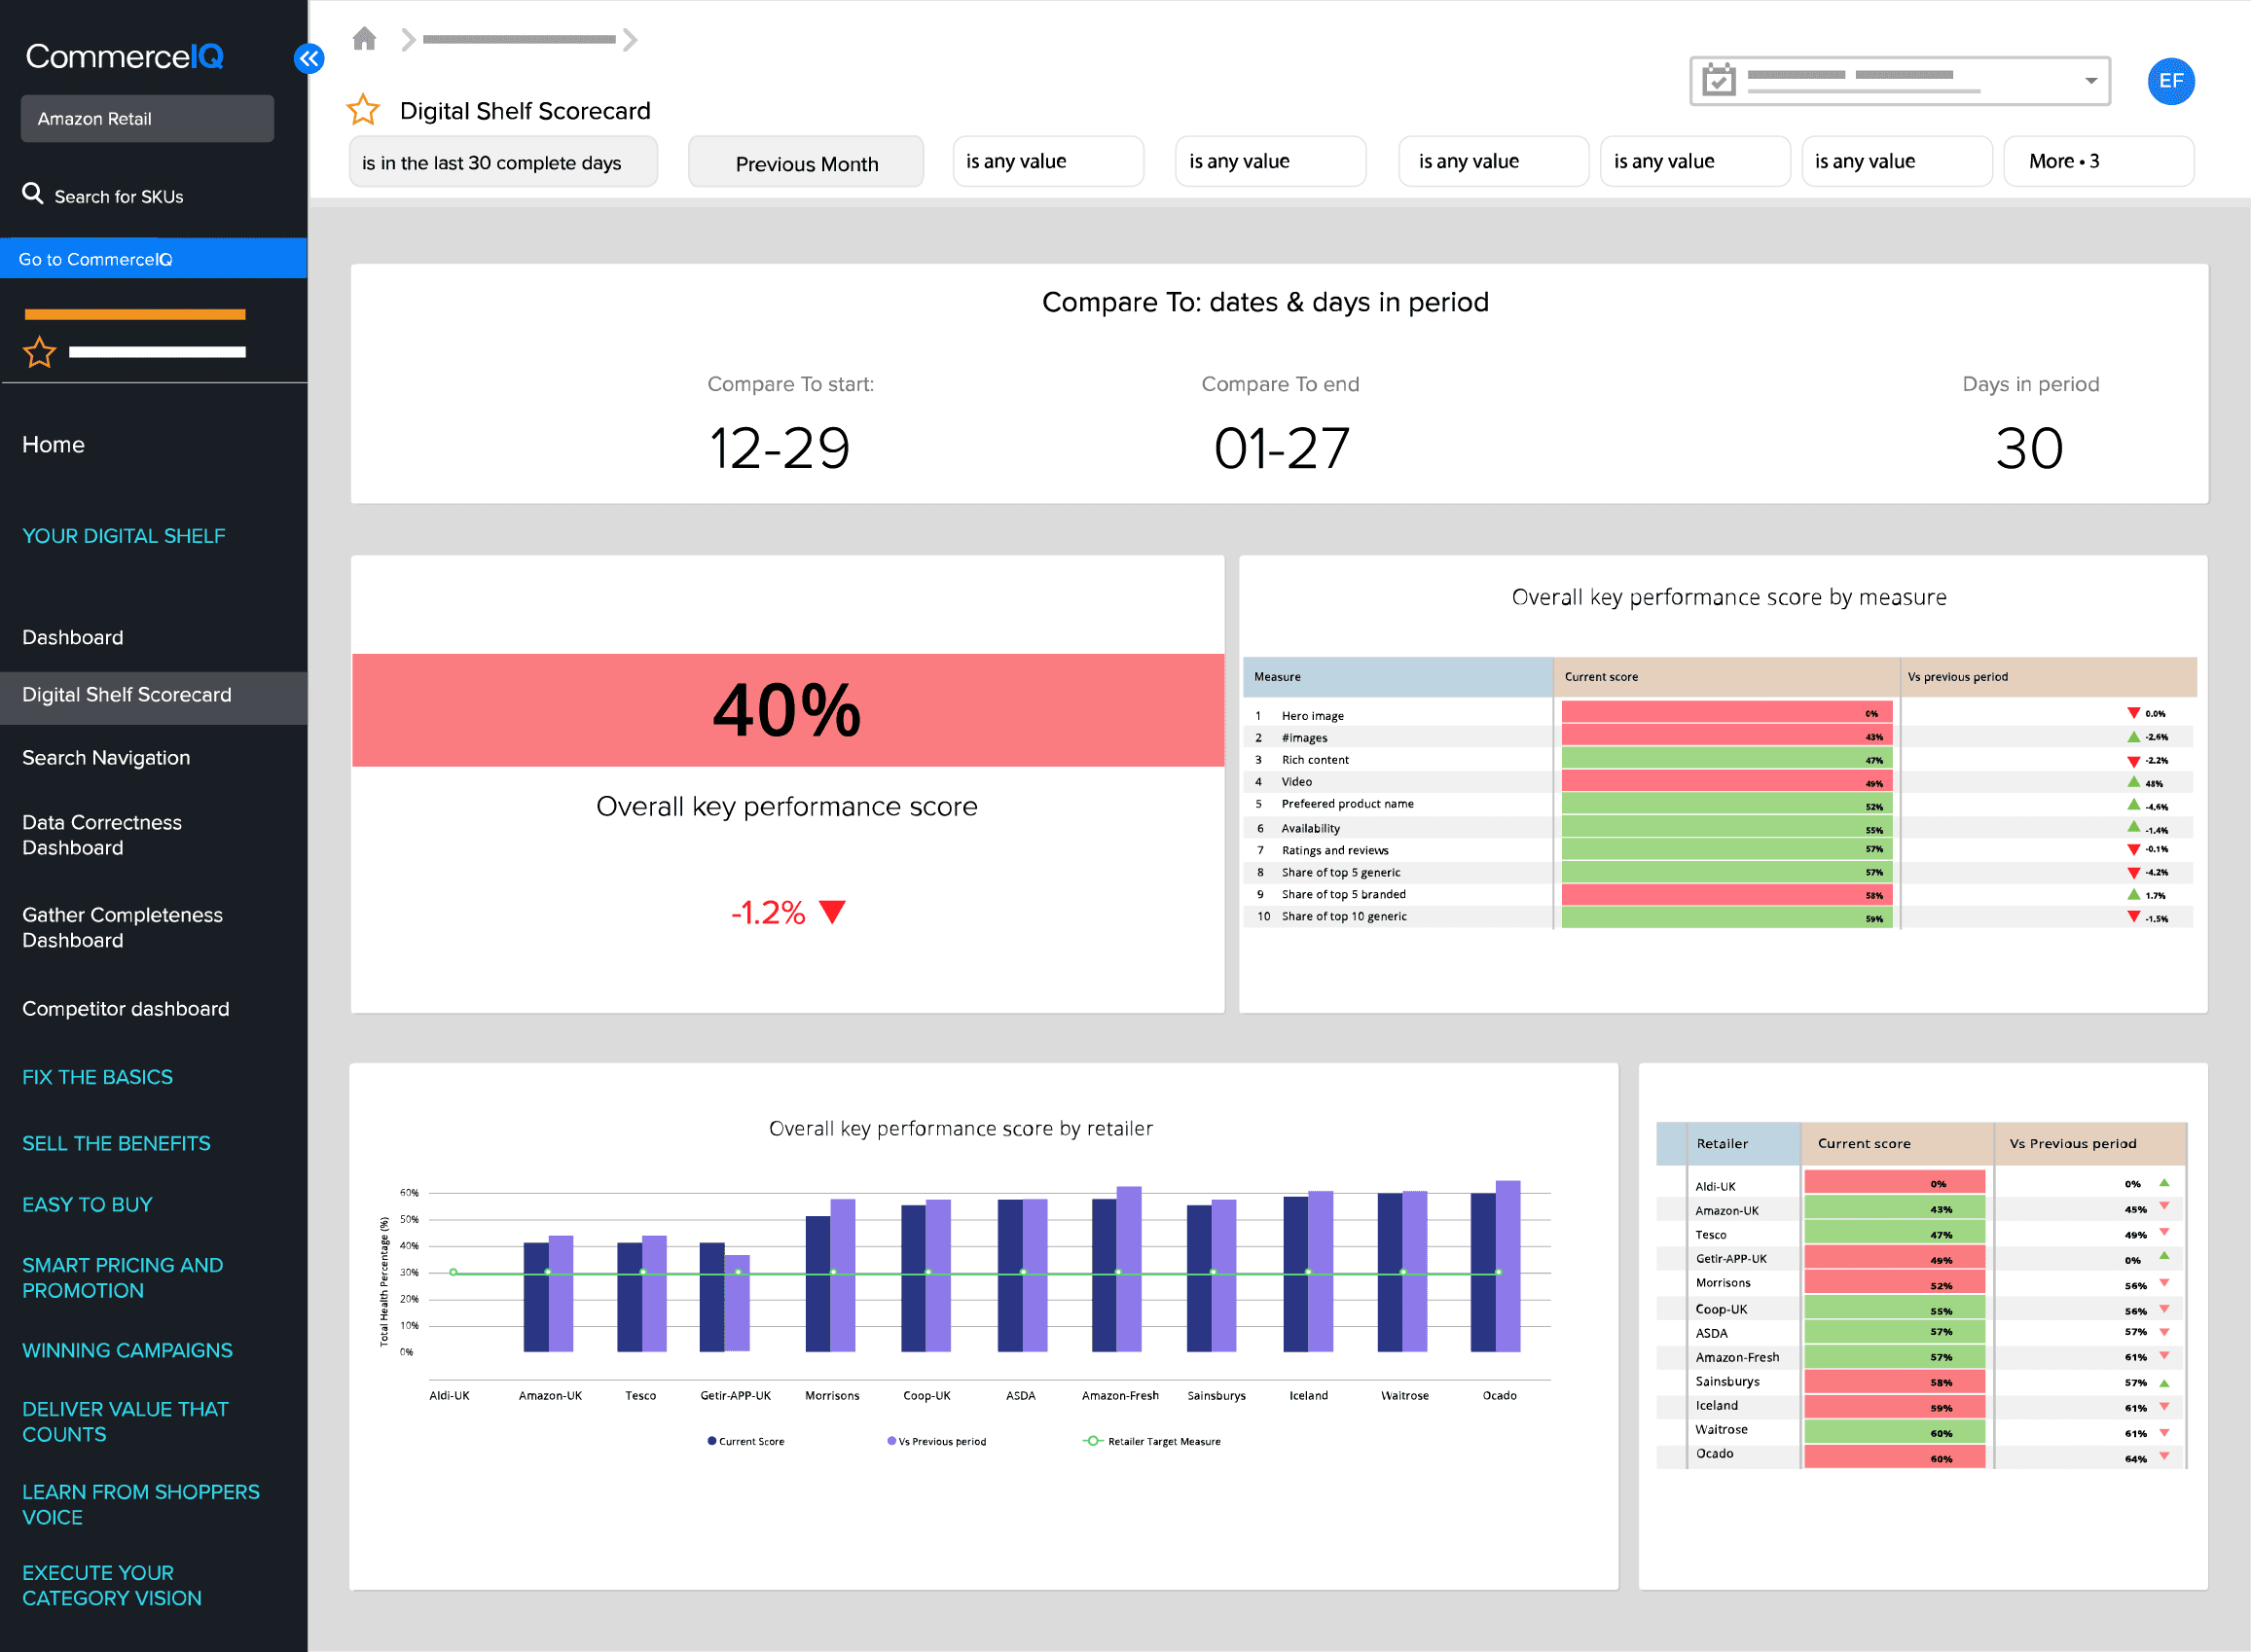Open SELL THE BENEFITS section

pos(116,1143)
